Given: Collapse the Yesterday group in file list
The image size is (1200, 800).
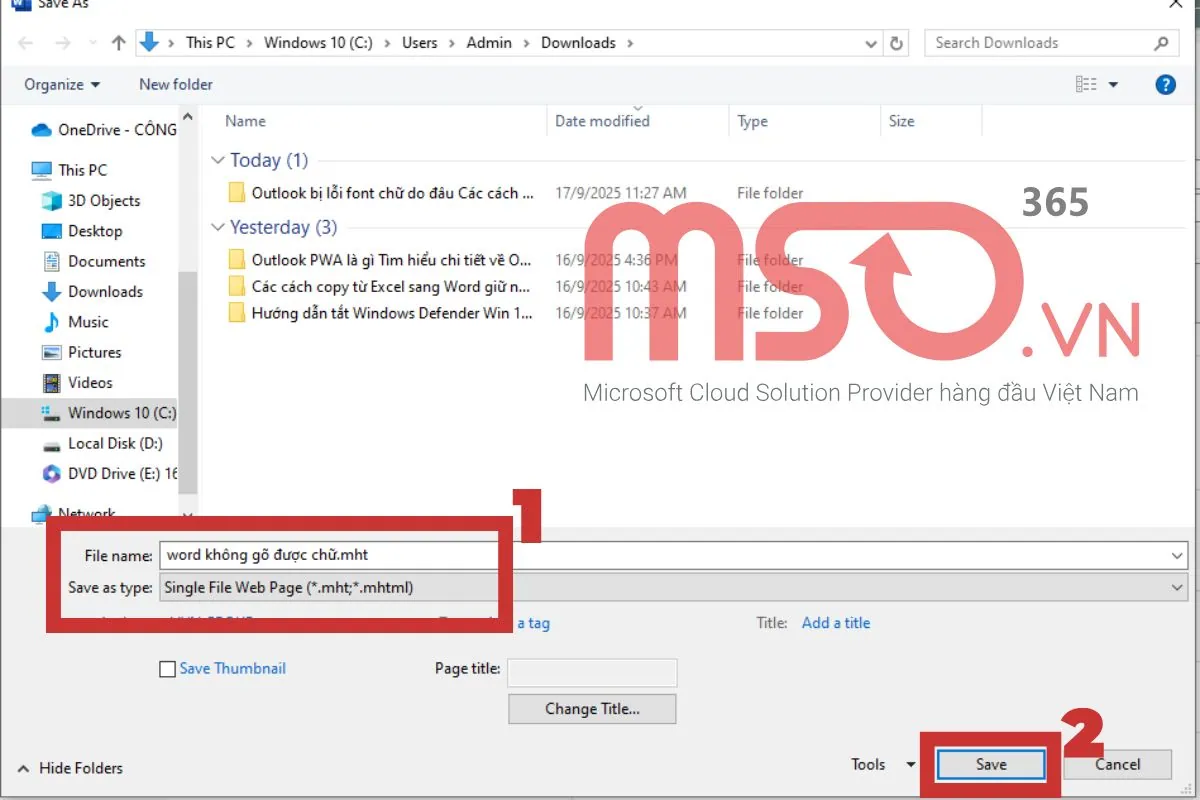Looking at the screenshot, I should pos(218,228).
